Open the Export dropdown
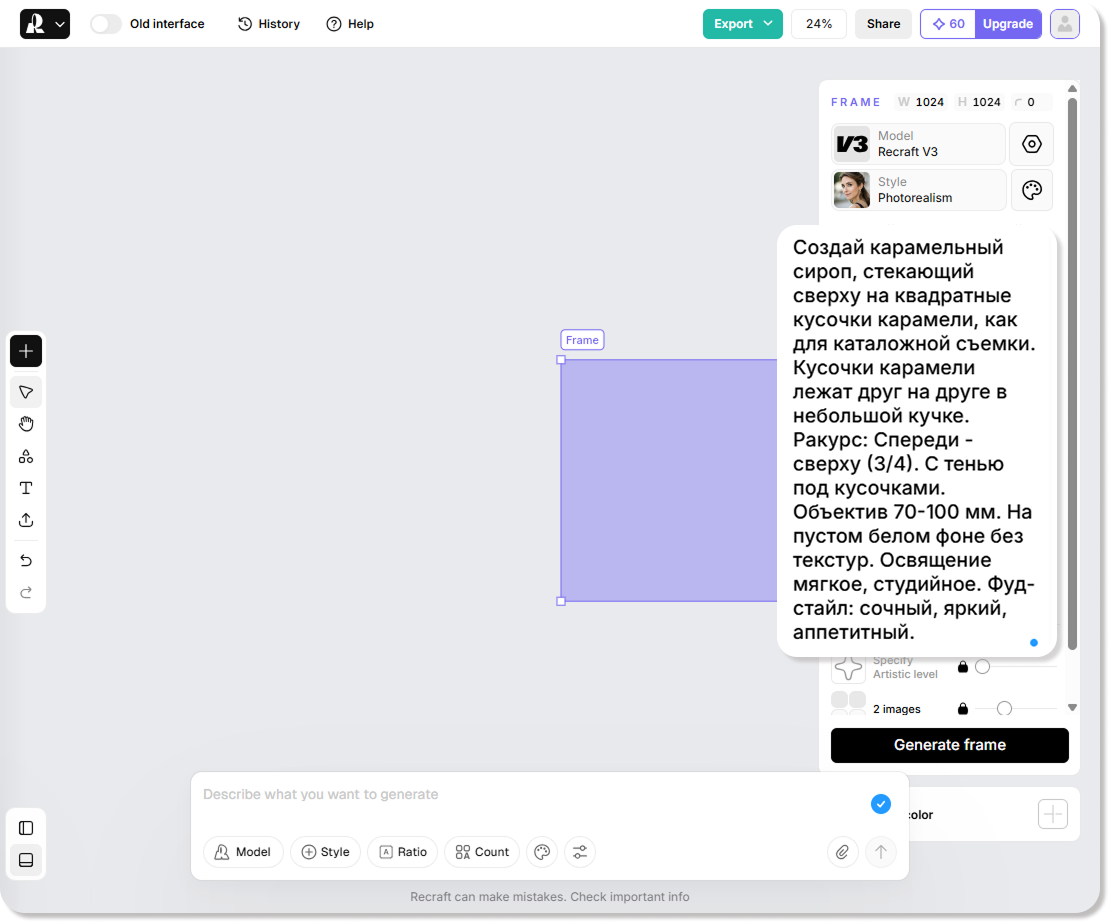 (743, 24)
